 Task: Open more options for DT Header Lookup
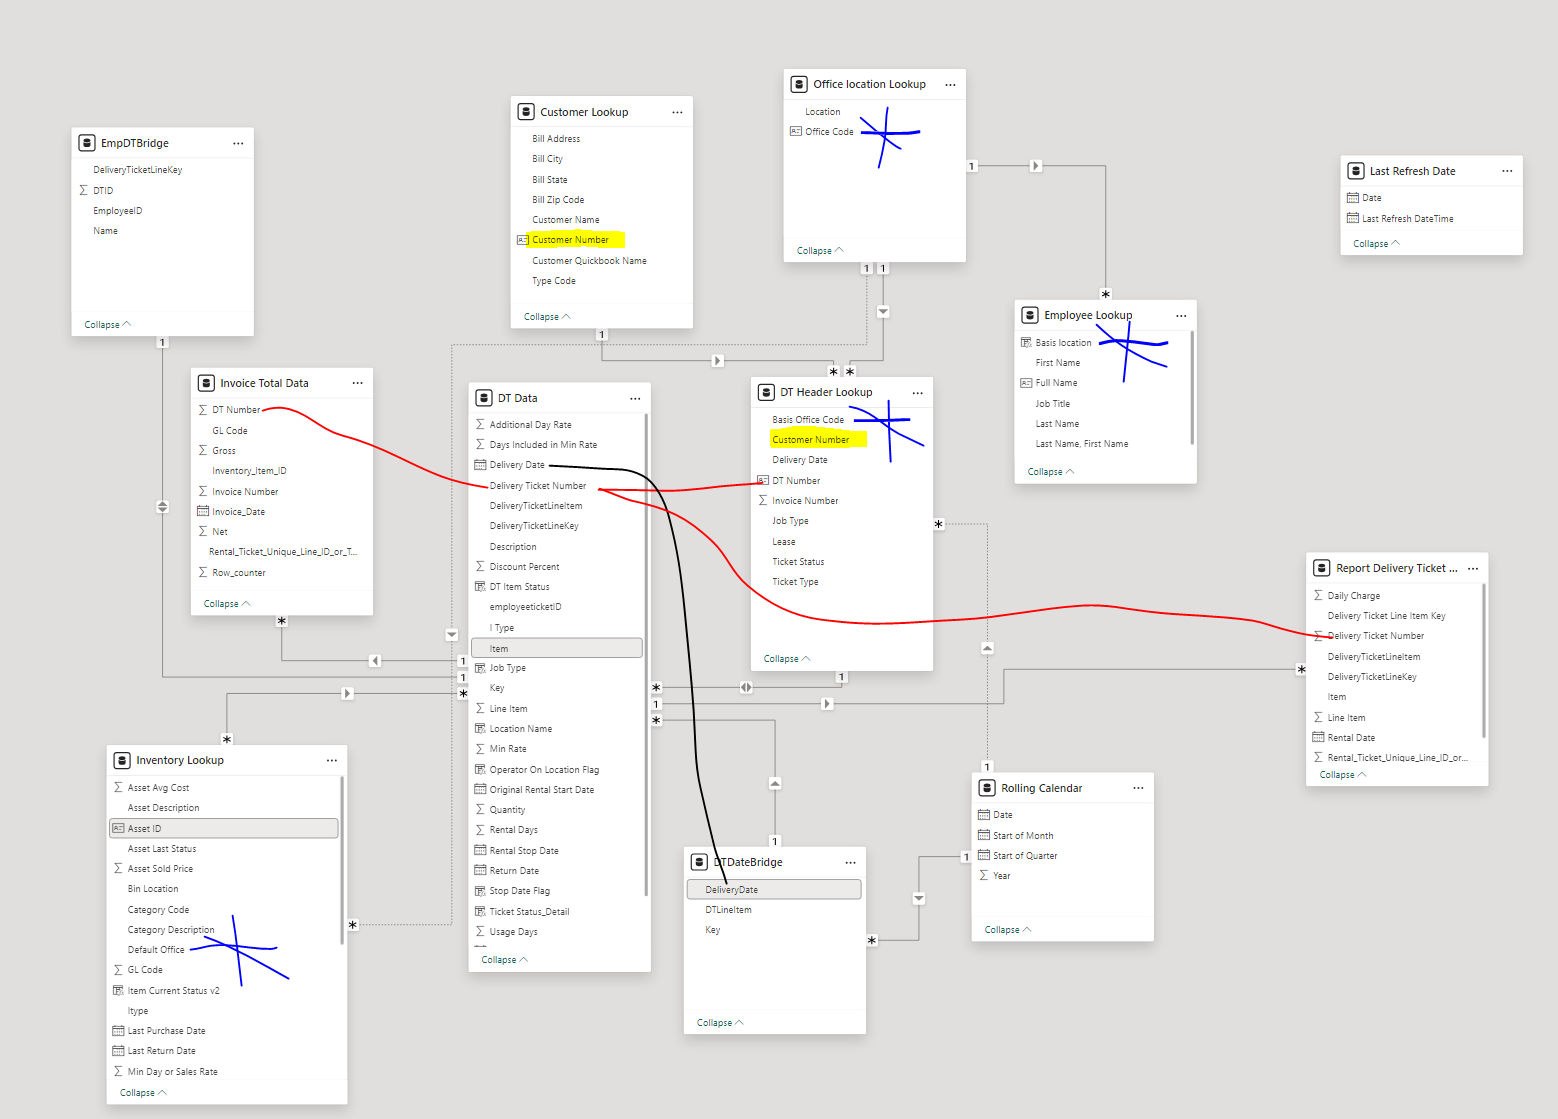pyautogui.click(x=917, y=392)
